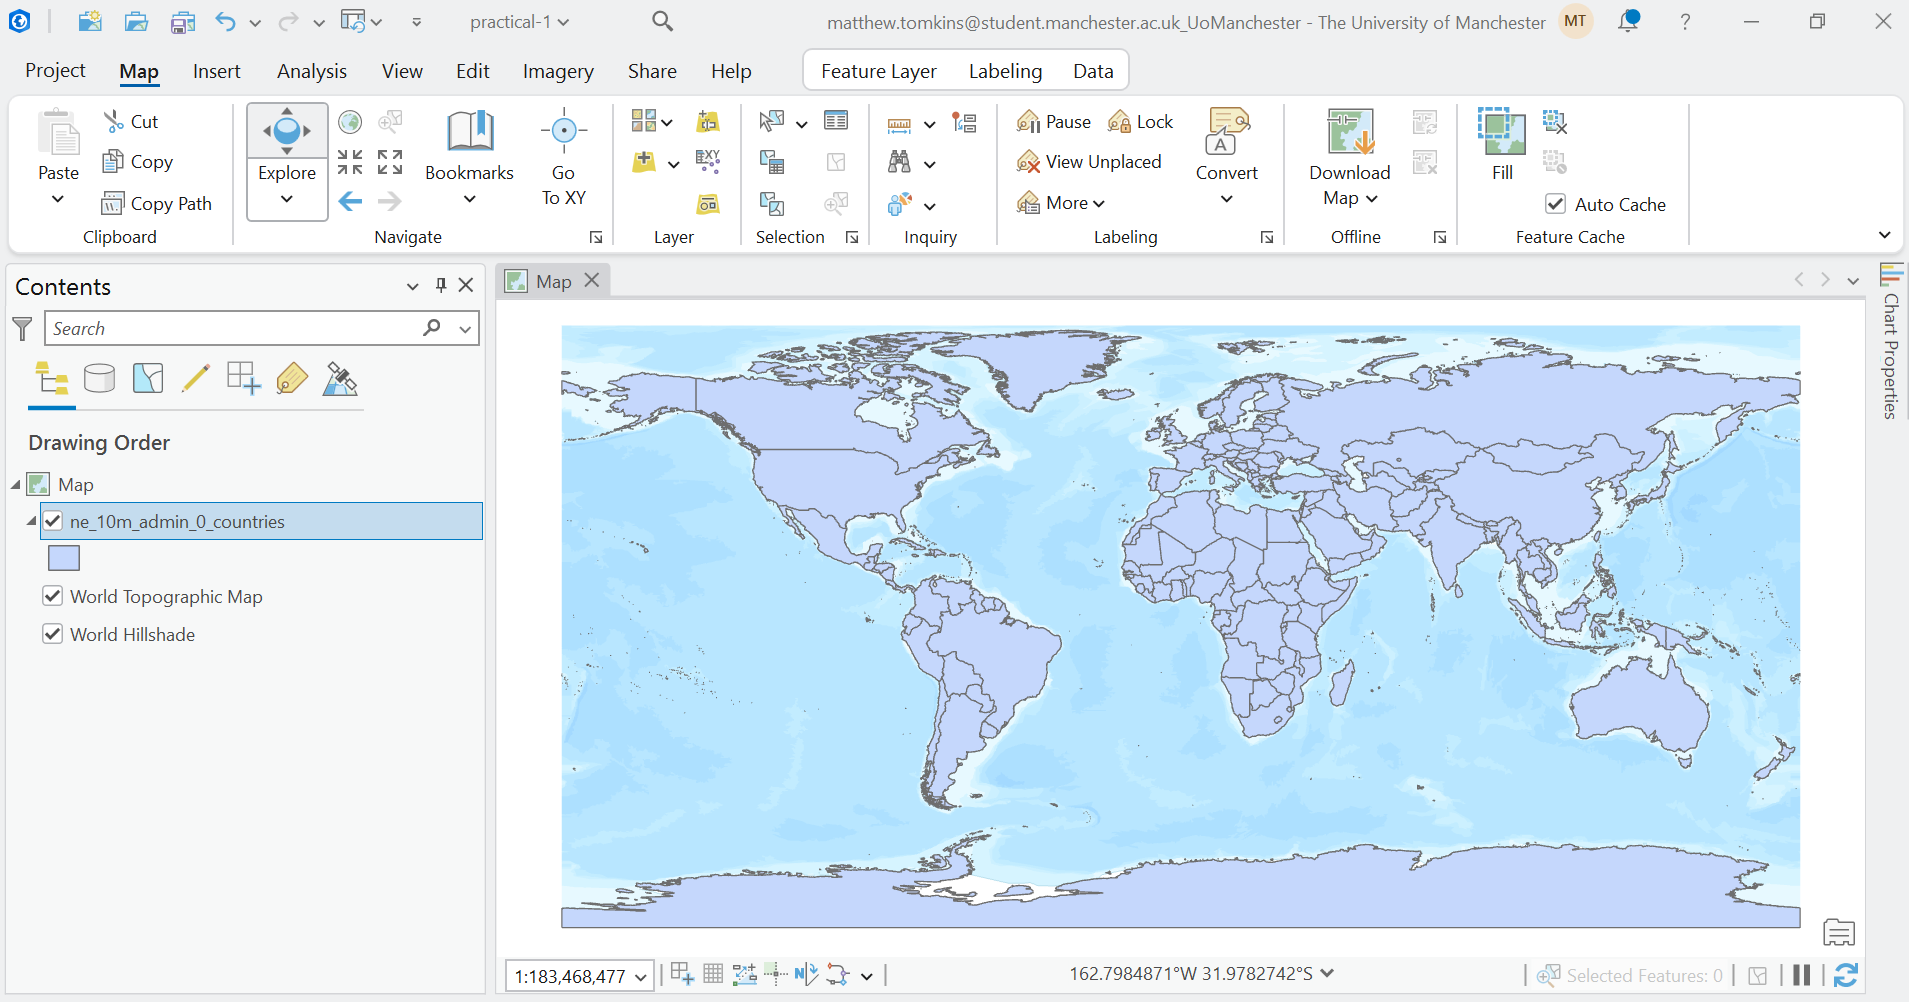Open the Imagery ribbon tab
Viewport: 1909px width, 1002px height.
click(558, 71)
